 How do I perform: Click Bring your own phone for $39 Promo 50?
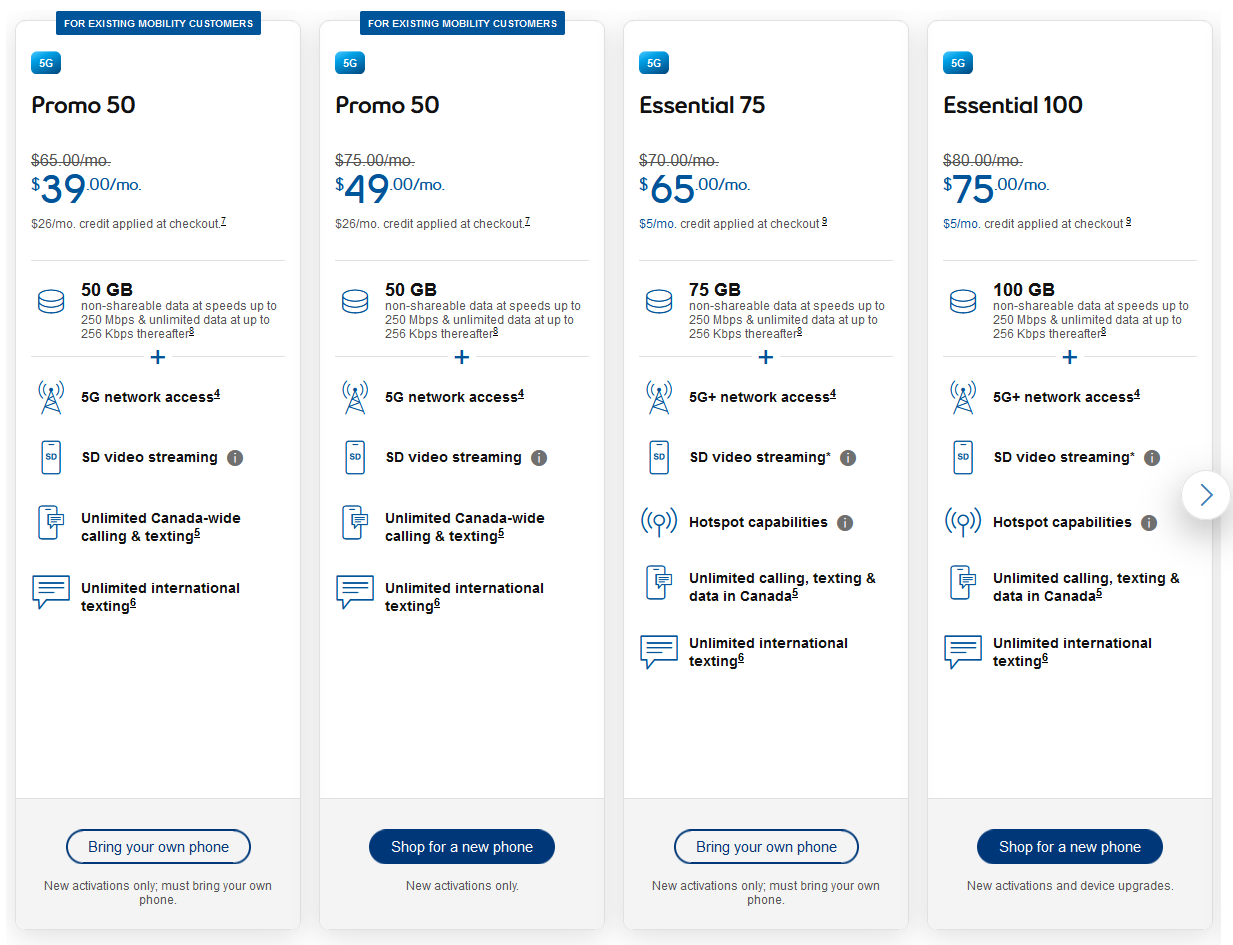pyautogui.click(x=158, y=847)
